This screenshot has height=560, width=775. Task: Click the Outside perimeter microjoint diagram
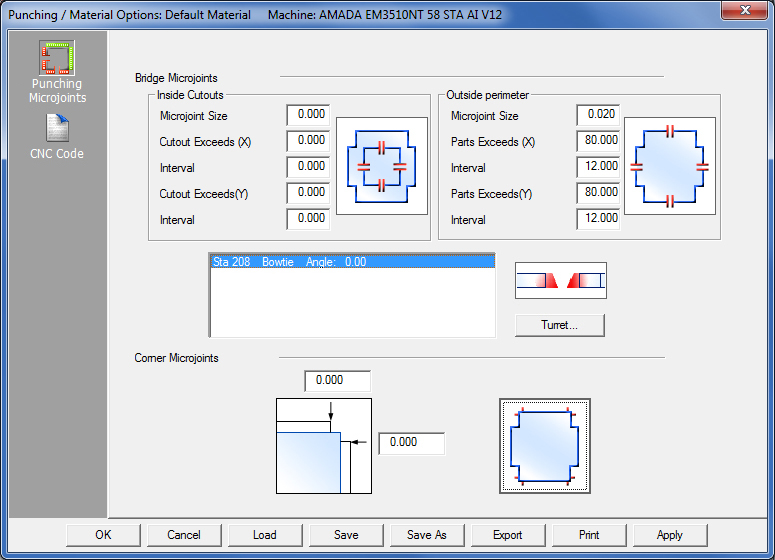[670, 166]
